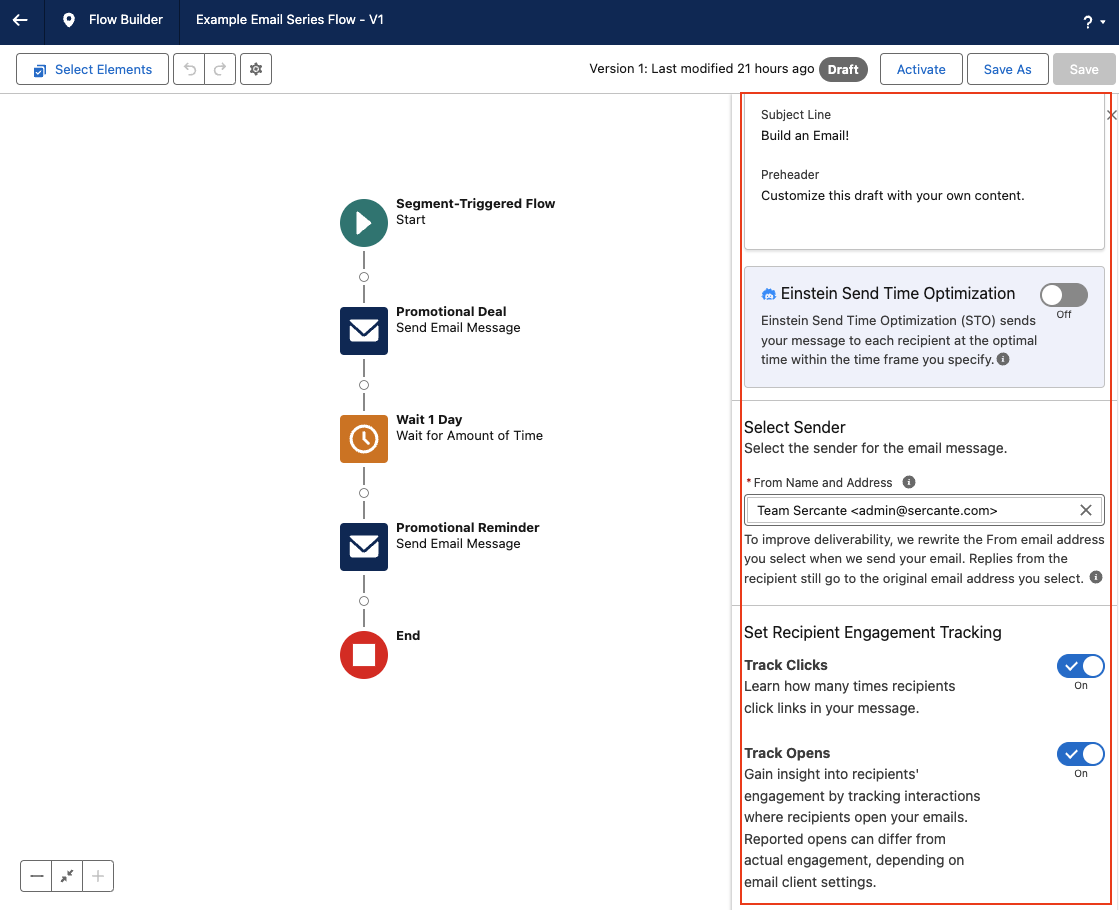The image size is (1119, 910).
Task: Click the From Name and Address field
Action: click(x=924, y=510)
